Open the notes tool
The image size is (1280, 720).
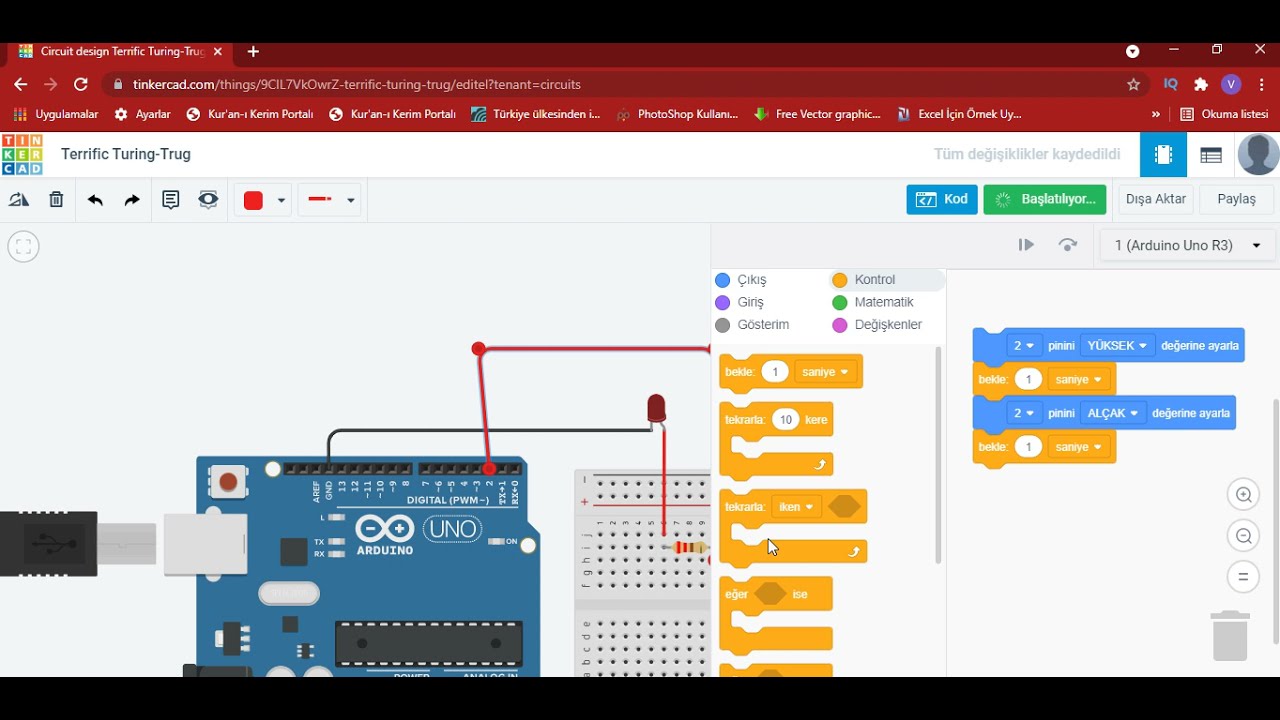171,200
